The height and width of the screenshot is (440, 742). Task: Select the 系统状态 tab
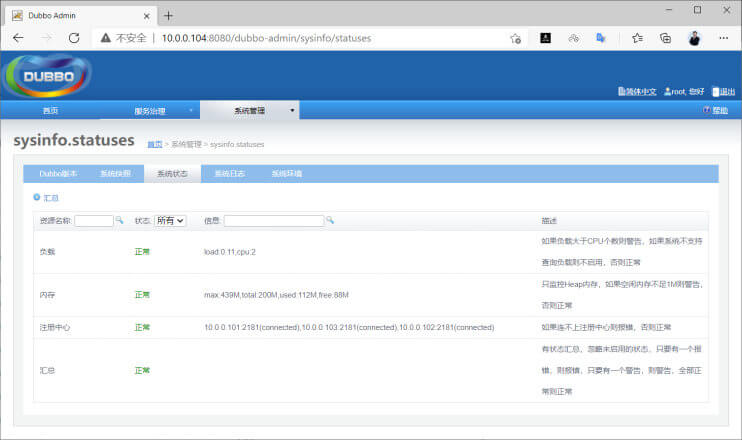172,174
